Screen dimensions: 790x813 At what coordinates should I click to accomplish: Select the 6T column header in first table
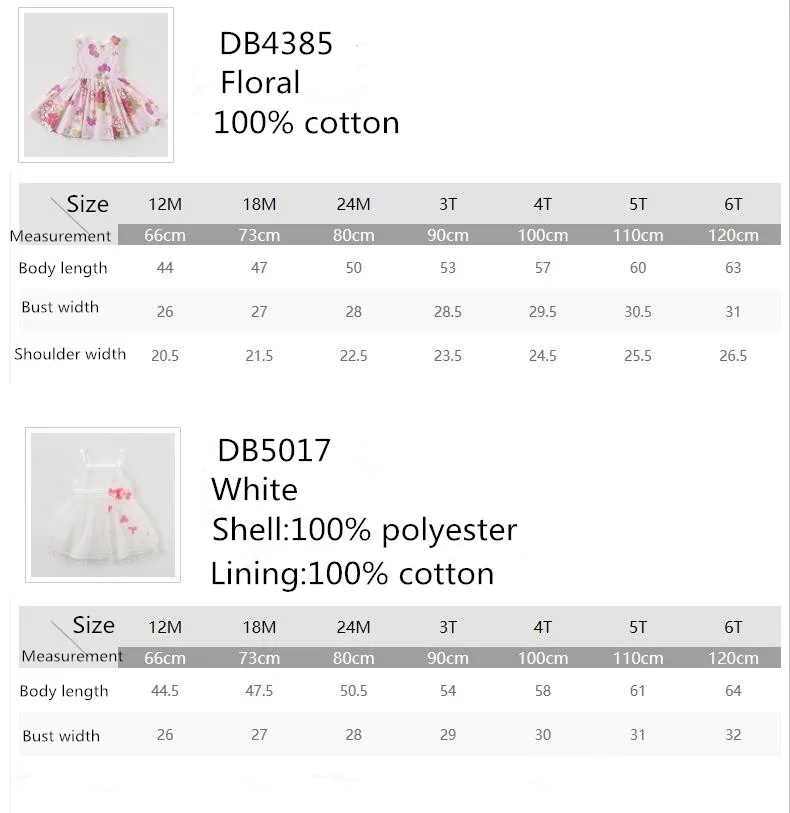[733, 205]
